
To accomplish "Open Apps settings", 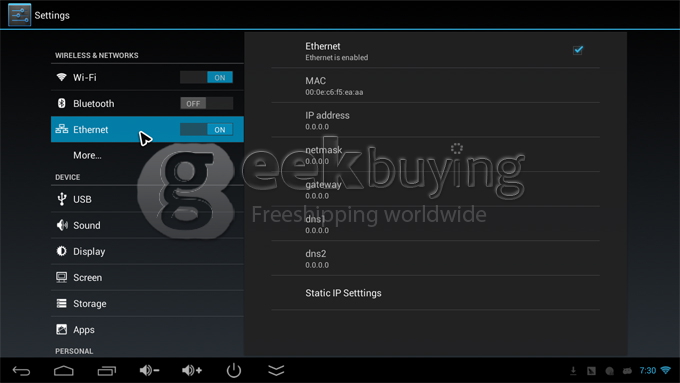I will [x=147, y=330].
